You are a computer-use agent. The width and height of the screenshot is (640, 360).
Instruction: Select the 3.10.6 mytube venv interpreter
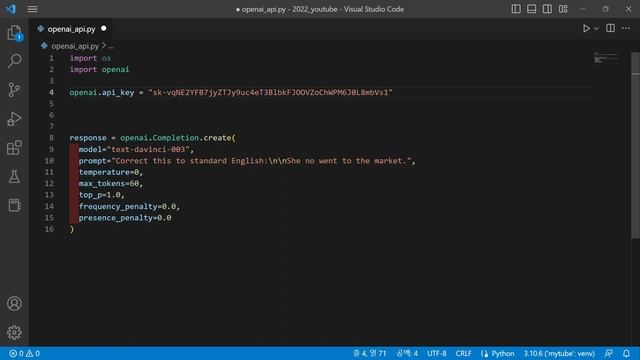click(x=559, y=353)
